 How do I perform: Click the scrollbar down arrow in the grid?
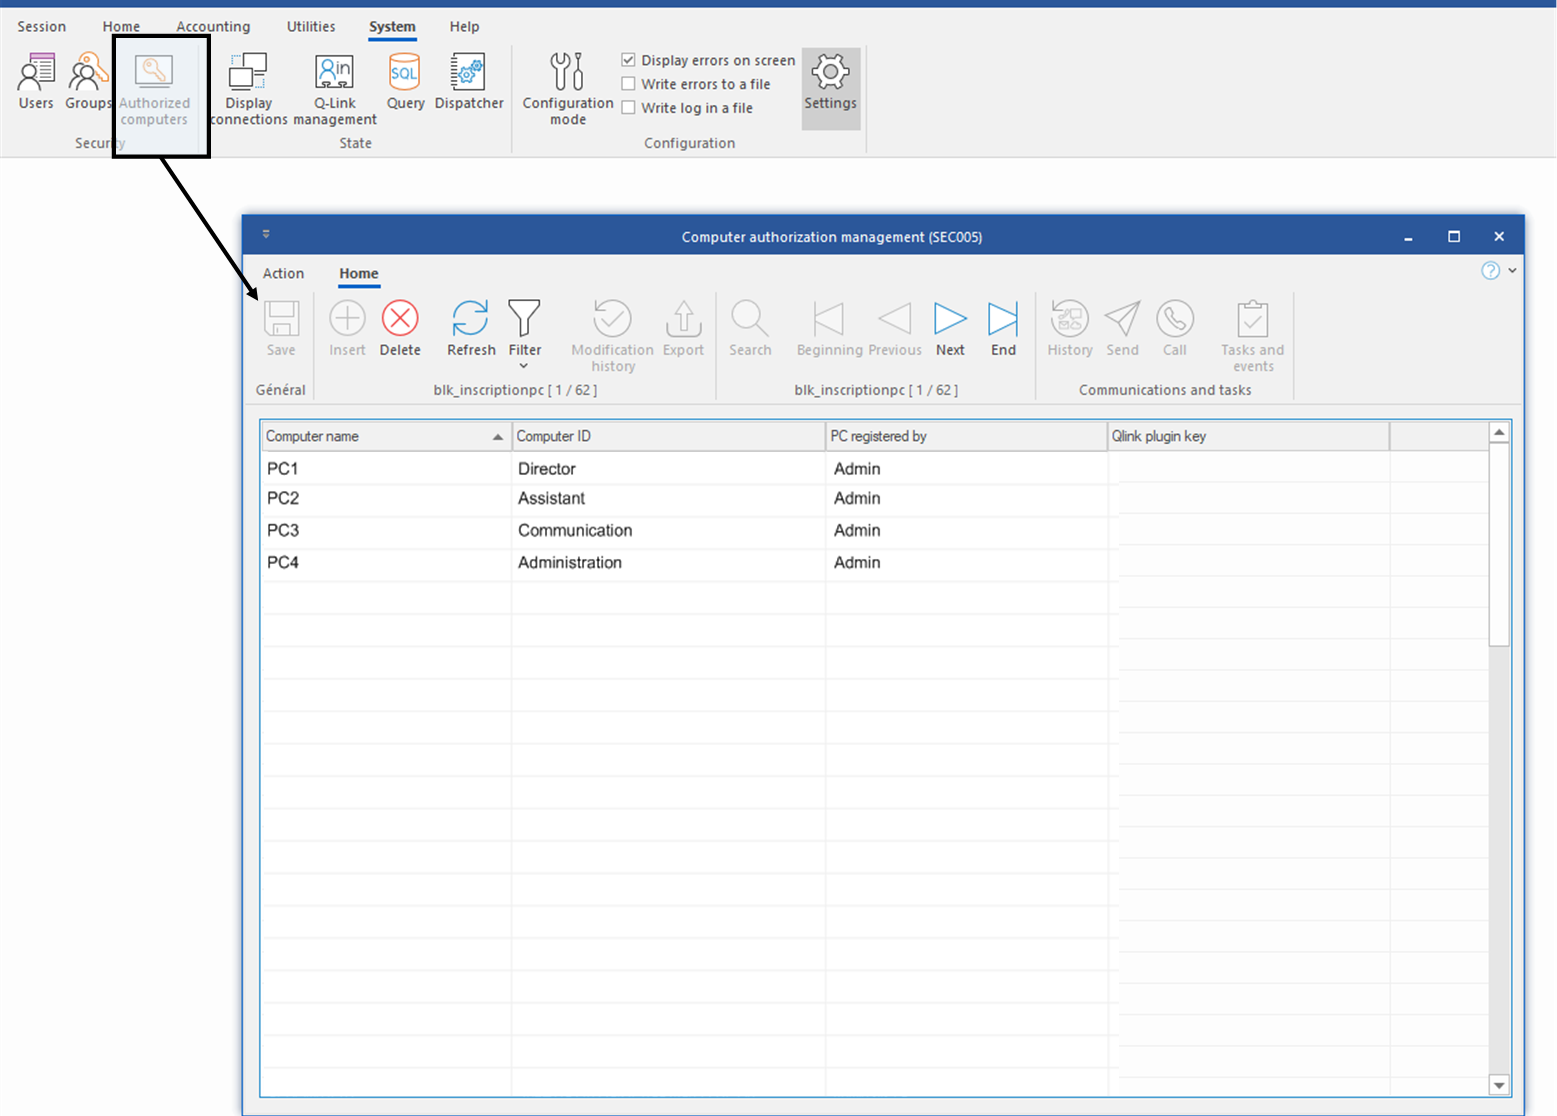pyautogui.click(x=1498, y=1085)
